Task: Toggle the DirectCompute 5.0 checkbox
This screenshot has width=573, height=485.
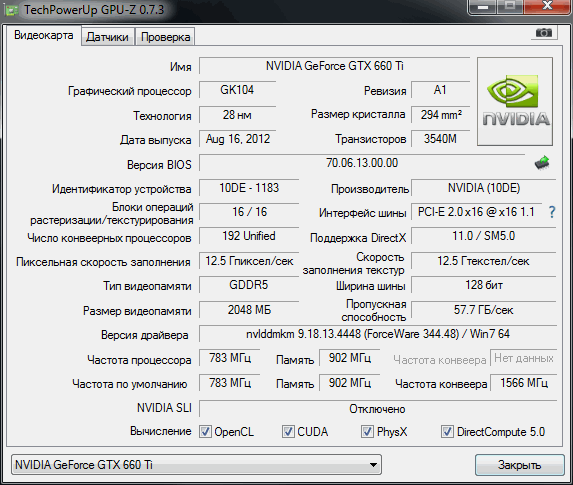Action: [447, 432]
